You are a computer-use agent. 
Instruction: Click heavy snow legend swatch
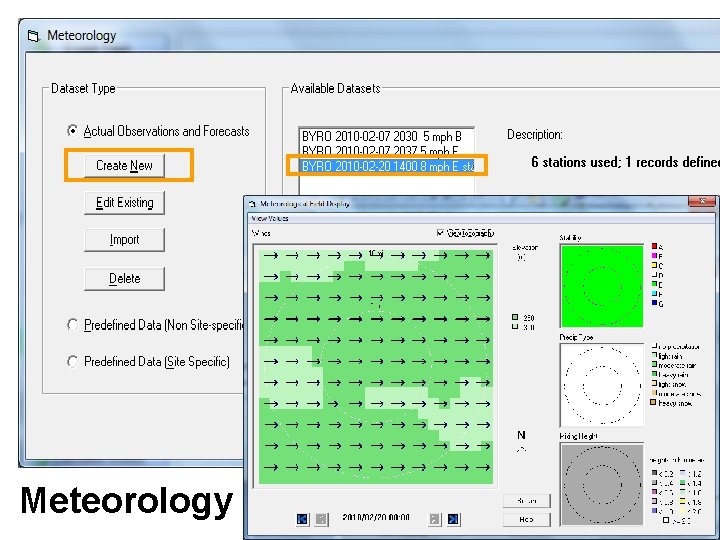(653, 403)
